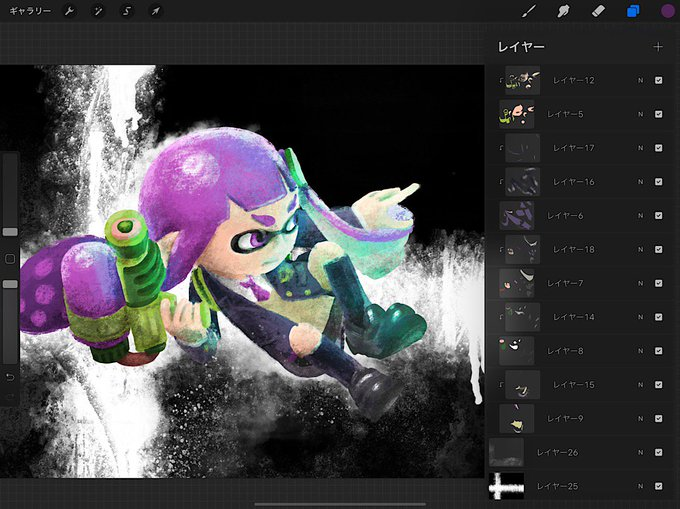Screen dimensions: 680x509
Task: Select the レイヤー26 thumbnail
Action: tap(506, 452)
